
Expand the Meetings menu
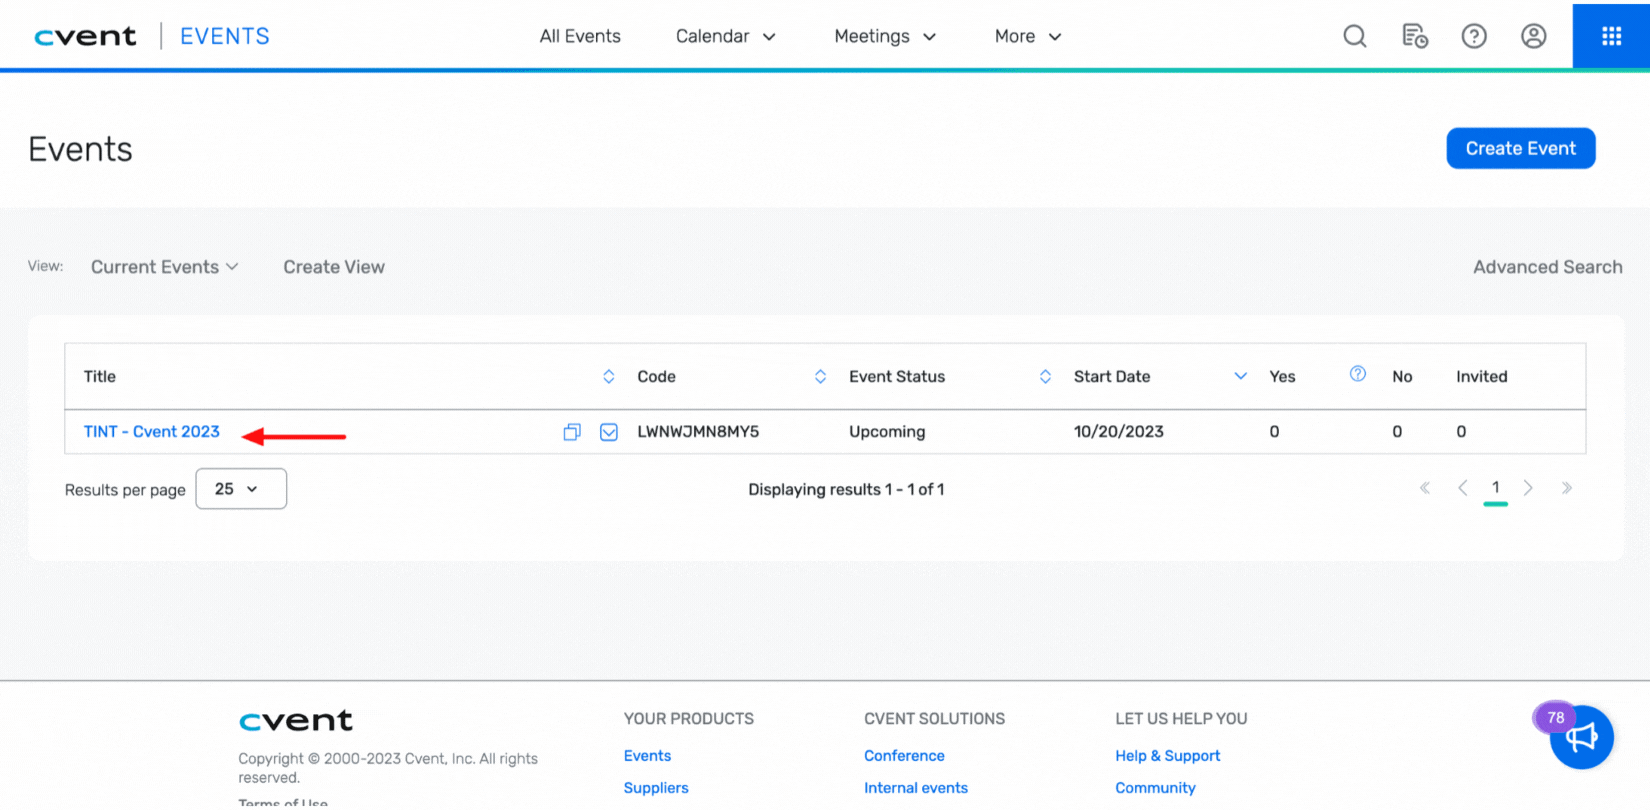coord(885,36)
